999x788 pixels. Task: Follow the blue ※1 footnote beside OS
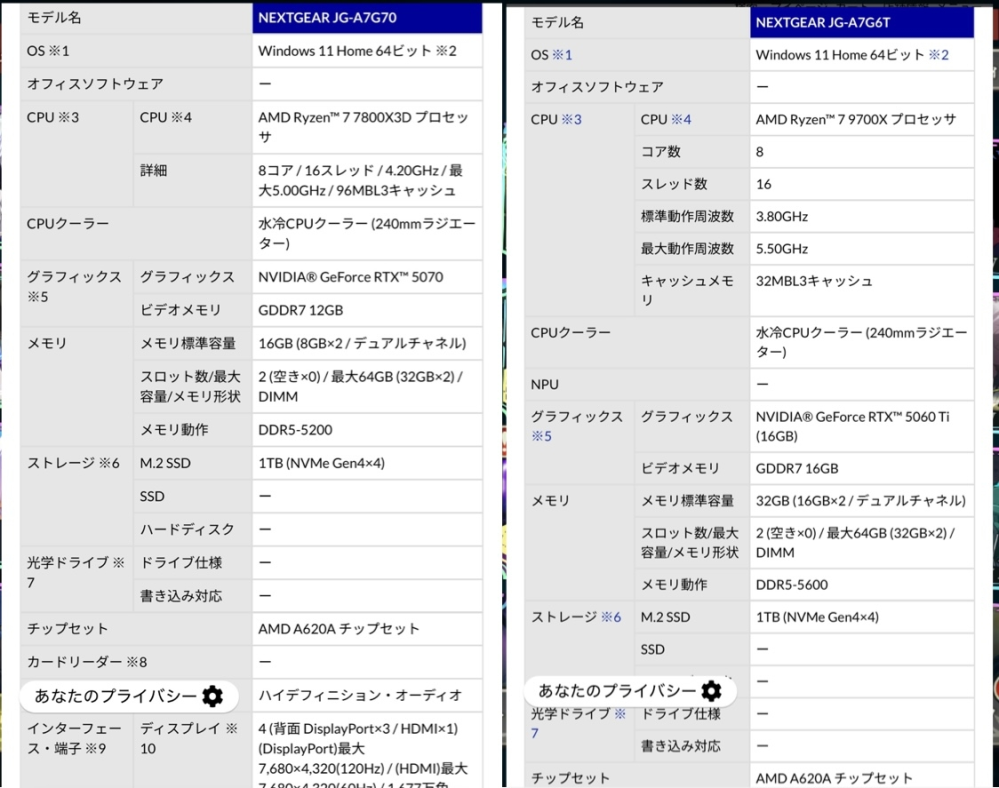[x=561, y=55]
